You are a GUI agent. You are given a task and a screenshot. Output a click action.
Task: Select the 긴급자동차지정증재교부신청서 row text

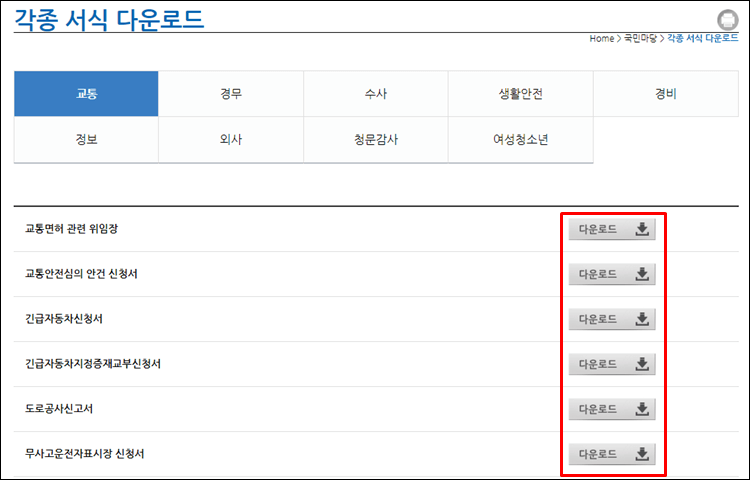(93, 364)
